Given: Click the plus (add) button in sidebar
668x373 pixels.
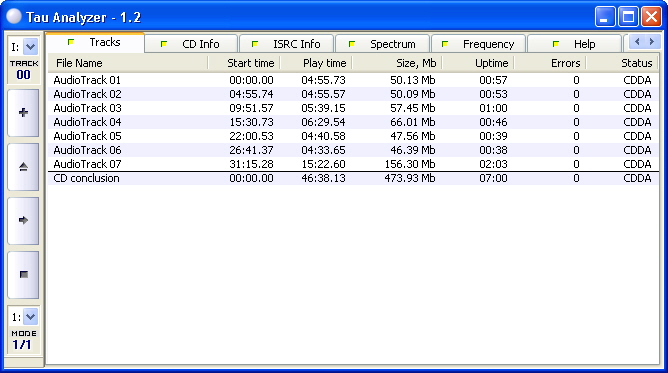Looking at the screenshot, I should 23,113.
